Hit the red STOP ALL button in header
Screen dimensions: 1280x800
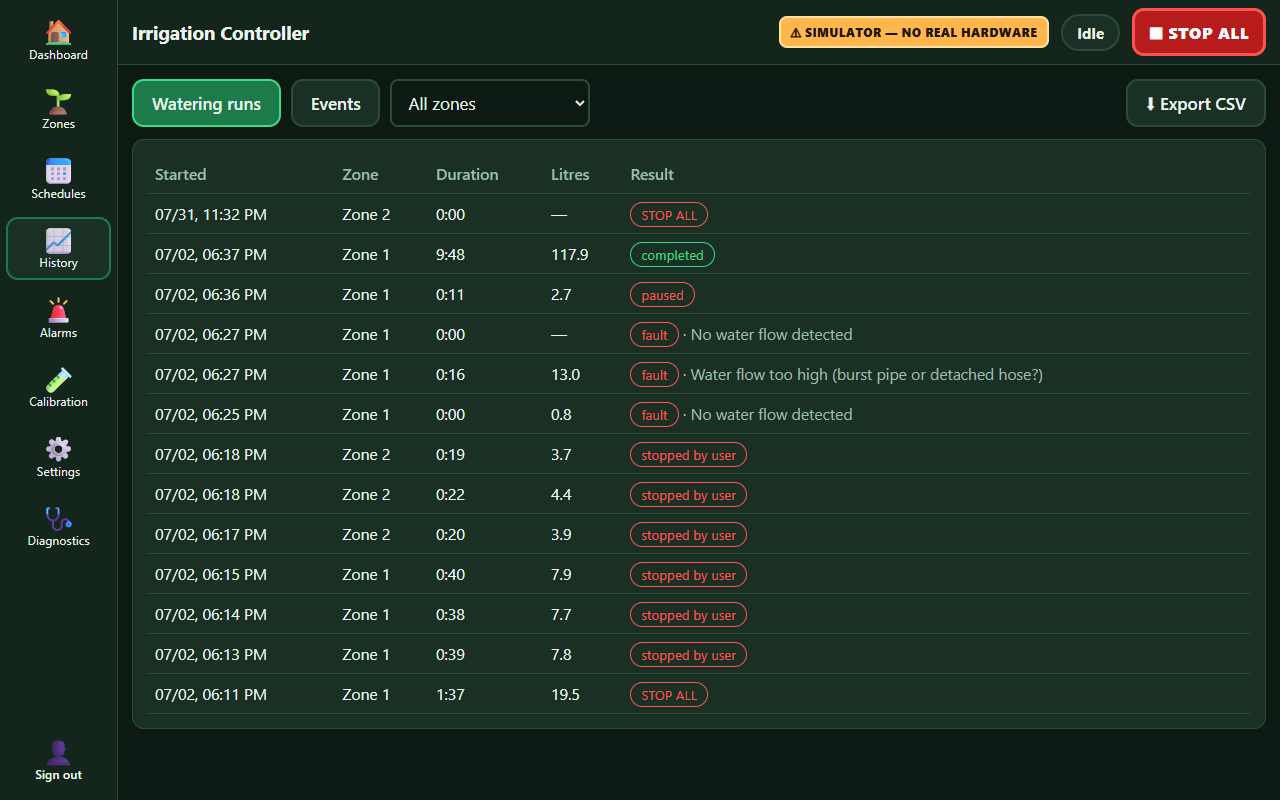pyautogui.click(x=1198, y=32)
